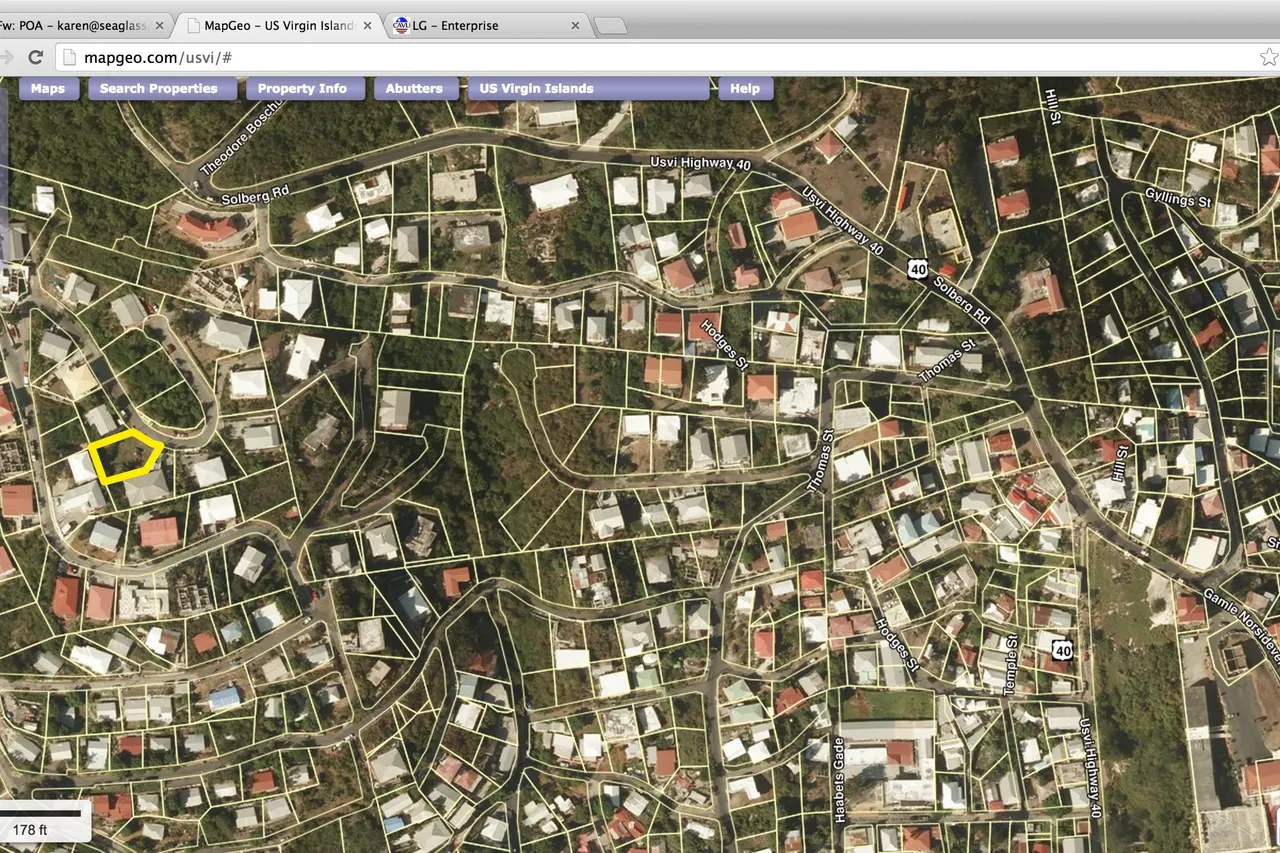Expand the US Virgin Islands selector

(590, 89)
